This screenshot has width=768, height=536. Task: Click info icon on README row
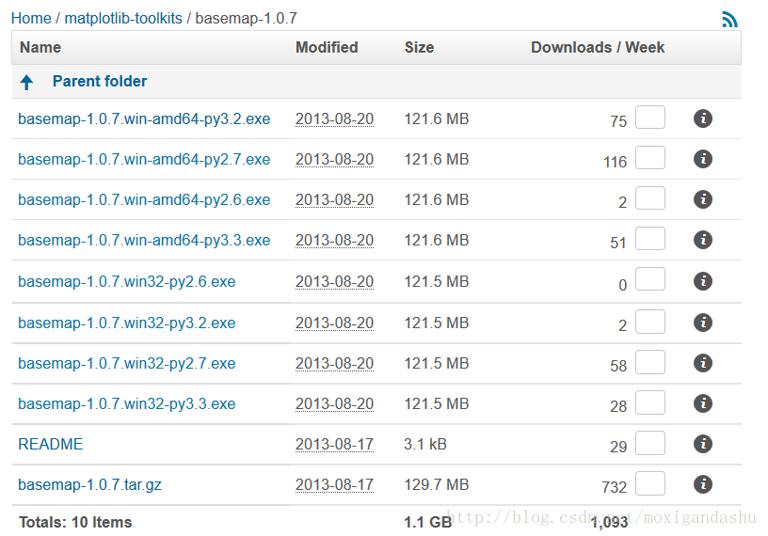703,444
